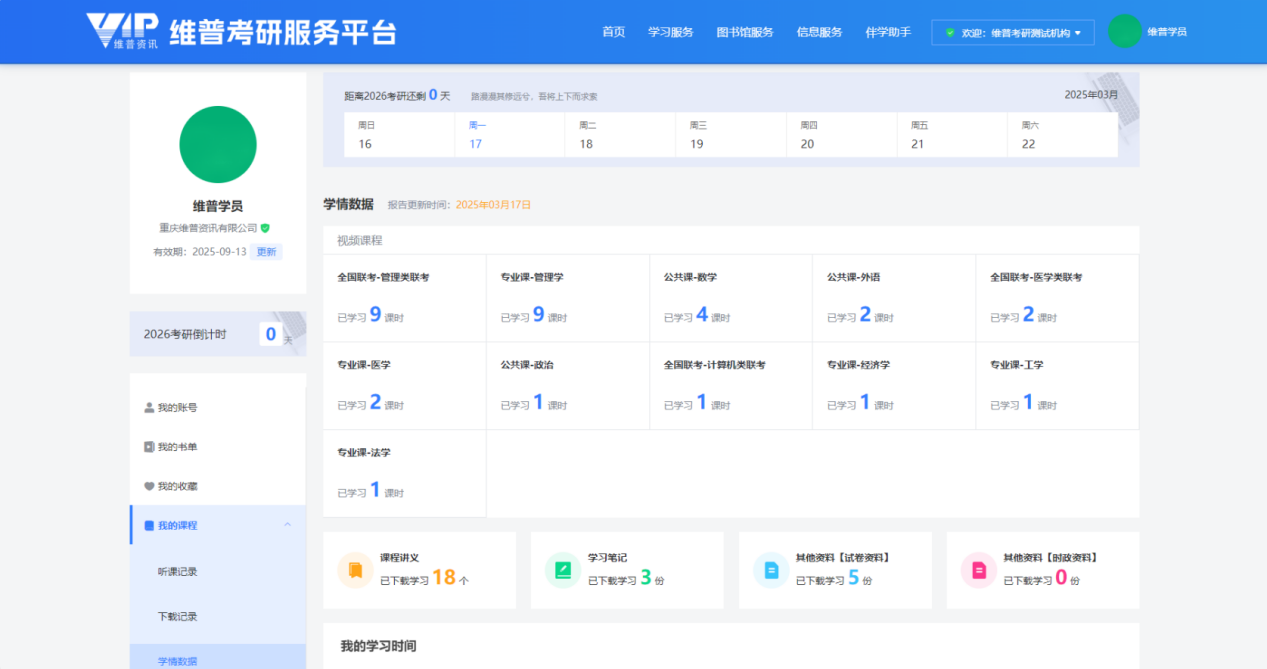Collapse the 我的课程 sidebar section

(x=288, y=525)
